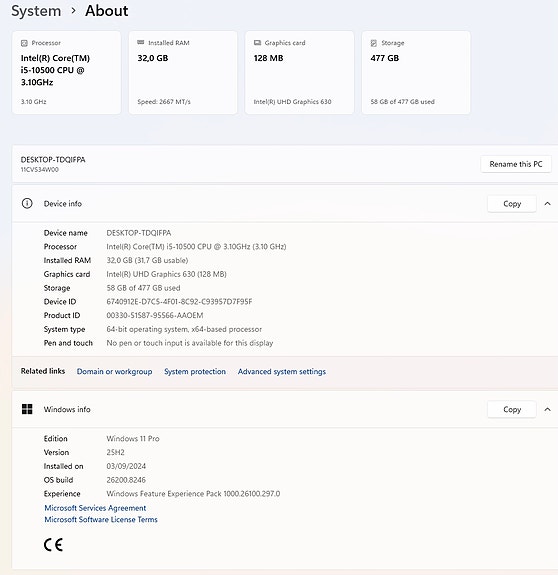558x575 pixels.
Task: Click the Windows logo icon
Action: coord(27,409)
